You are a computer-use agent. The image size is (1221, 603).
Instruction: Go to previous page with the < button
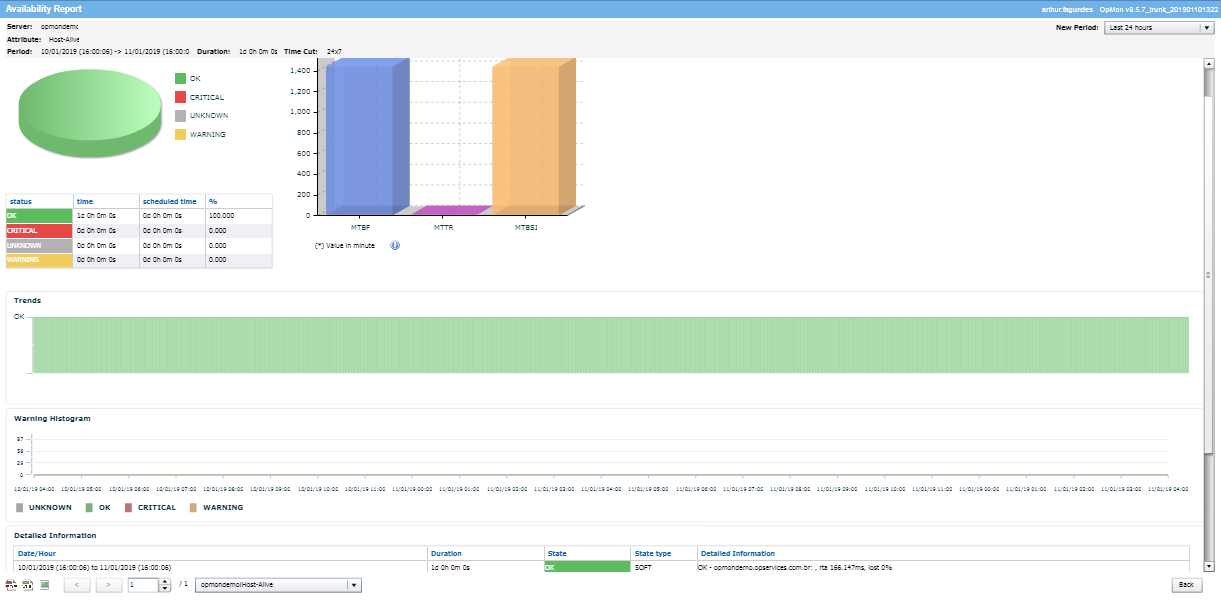[78, 585]
